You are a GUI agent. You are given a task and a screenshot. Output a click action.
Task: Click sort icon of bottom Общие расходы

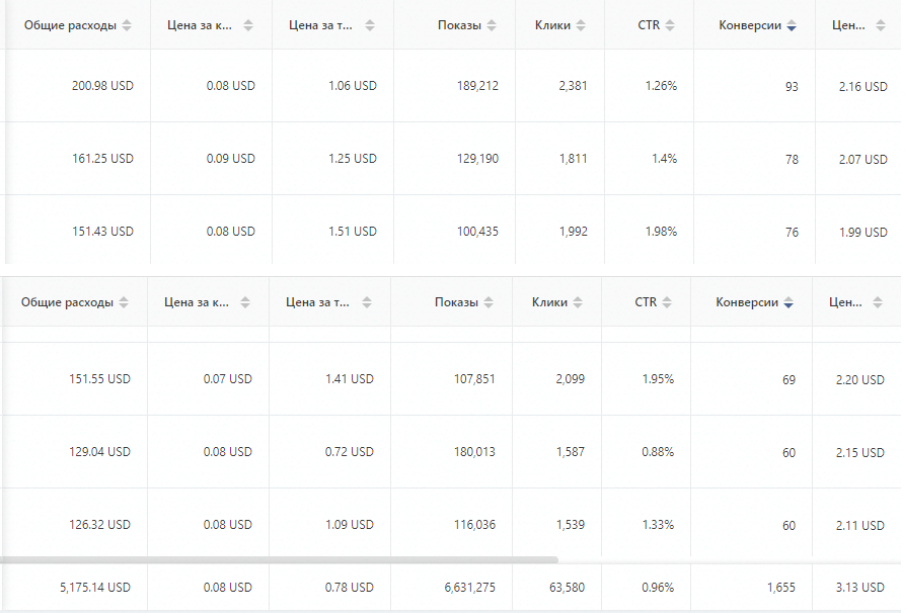[124, 302]
